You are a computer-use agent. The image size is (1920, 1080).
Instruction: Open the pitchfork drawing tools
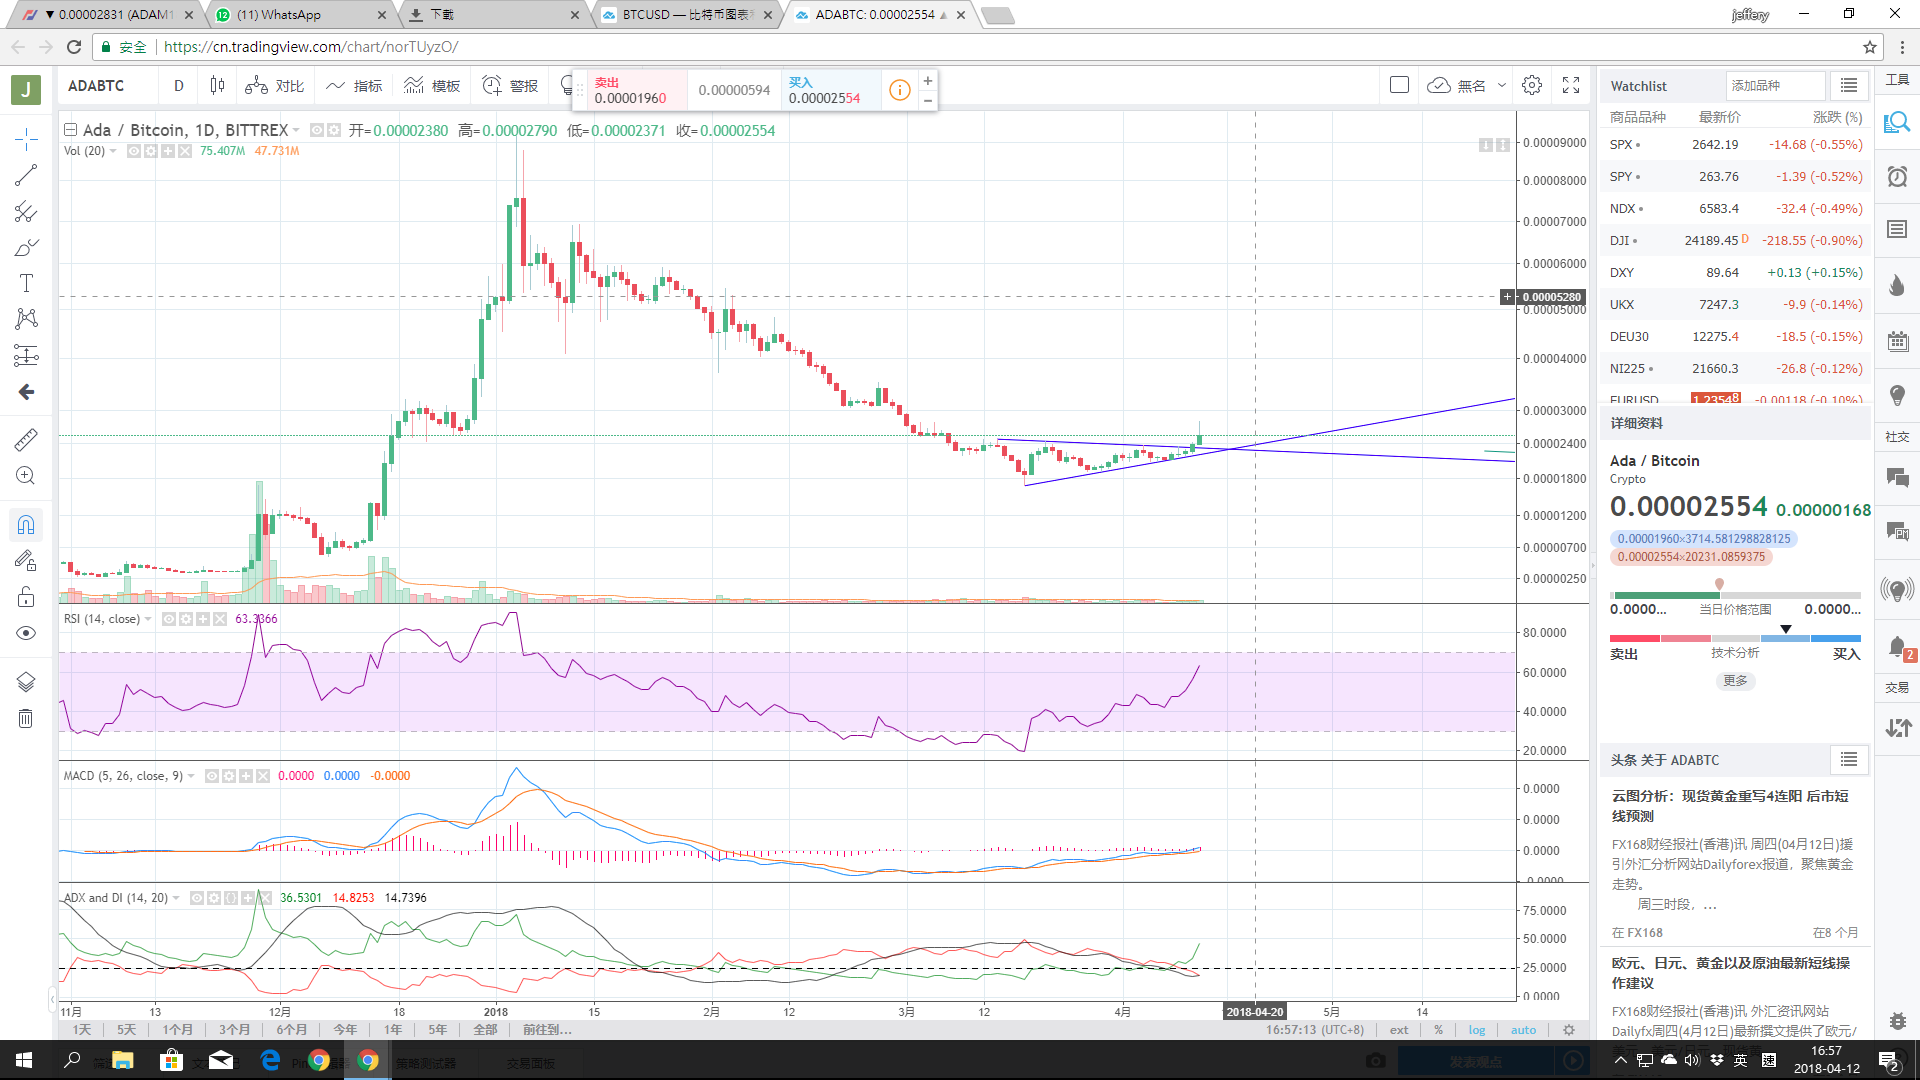tap(26, 212)
